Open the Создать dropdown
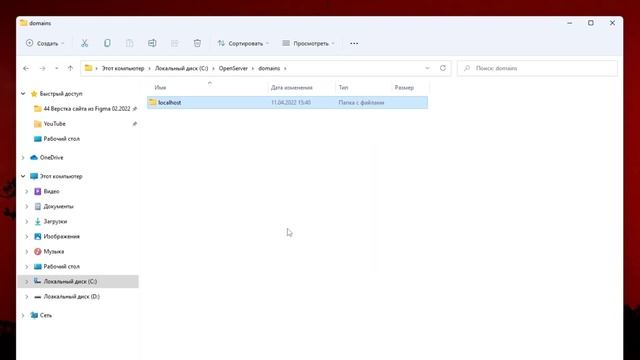The width and height of the screenshot is (640, 360). coord(45,43)
